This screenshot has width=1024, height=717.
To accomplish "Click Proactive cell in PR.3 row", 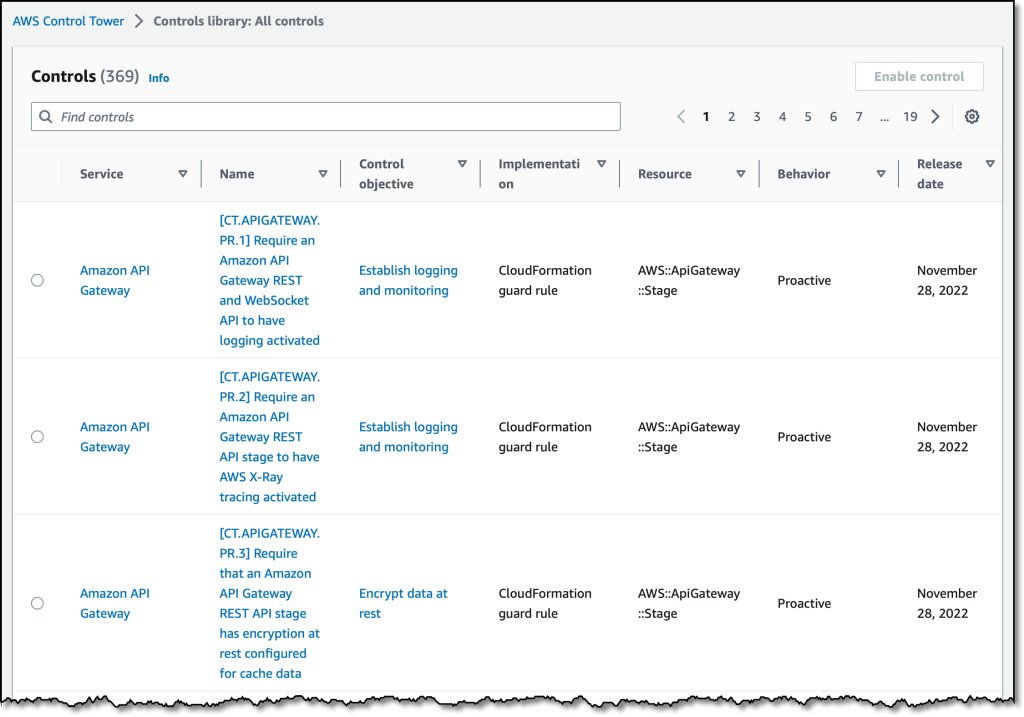I will (804, 603).
